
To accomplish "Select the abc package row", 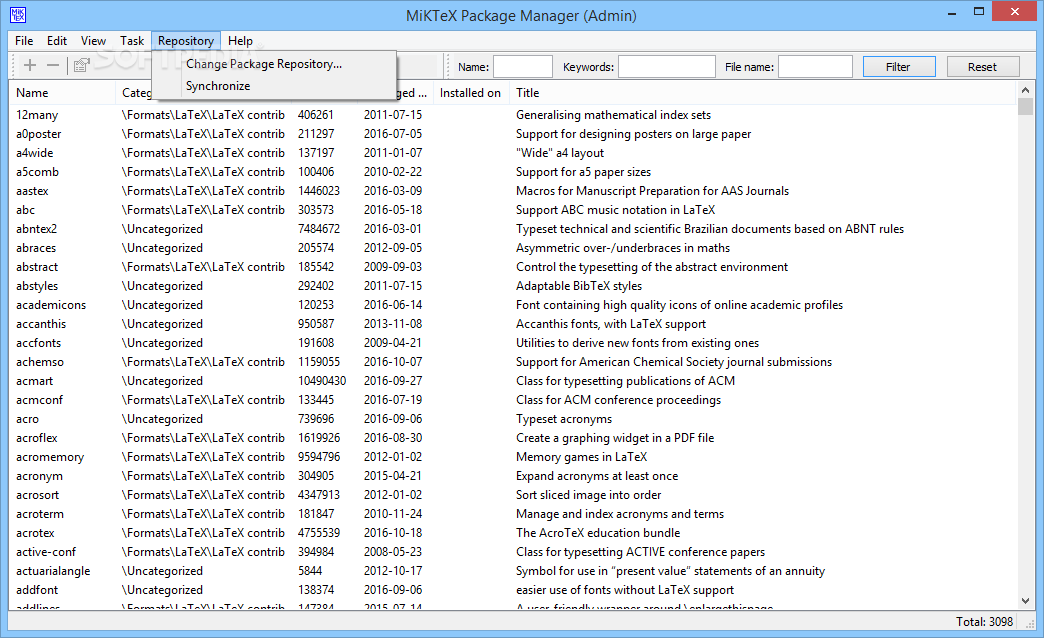I will tap(513, 210).
